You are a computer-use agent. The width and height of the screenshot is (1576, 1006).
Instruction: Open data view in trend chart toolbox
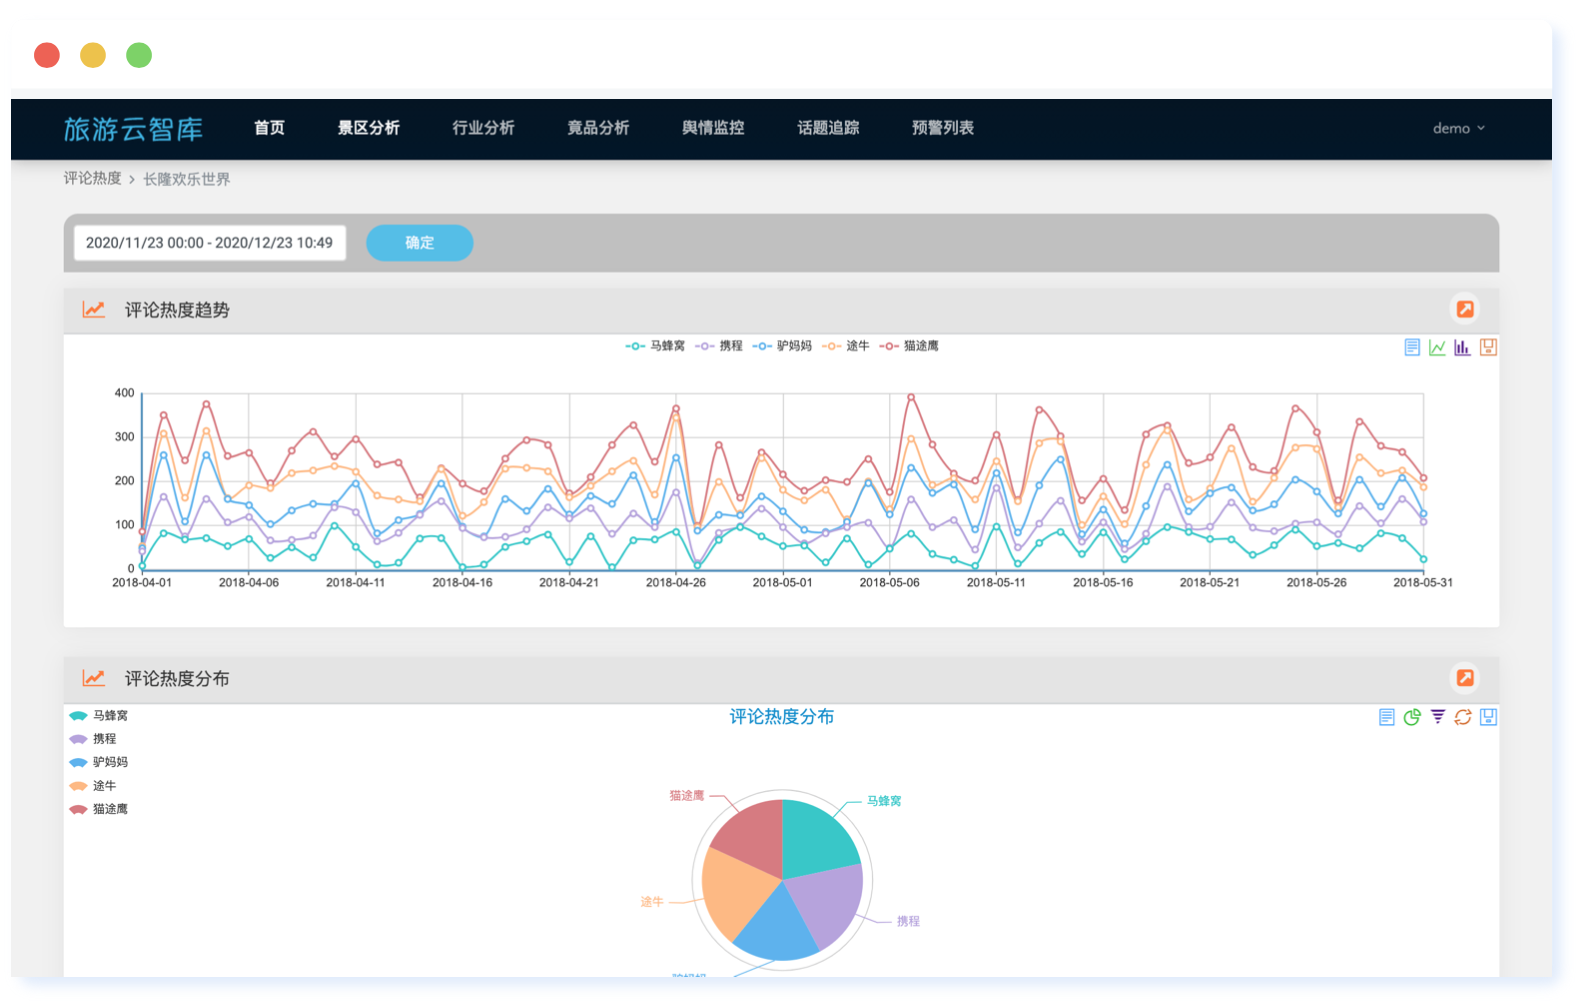pyautogui.click(x=1411, y=347)
